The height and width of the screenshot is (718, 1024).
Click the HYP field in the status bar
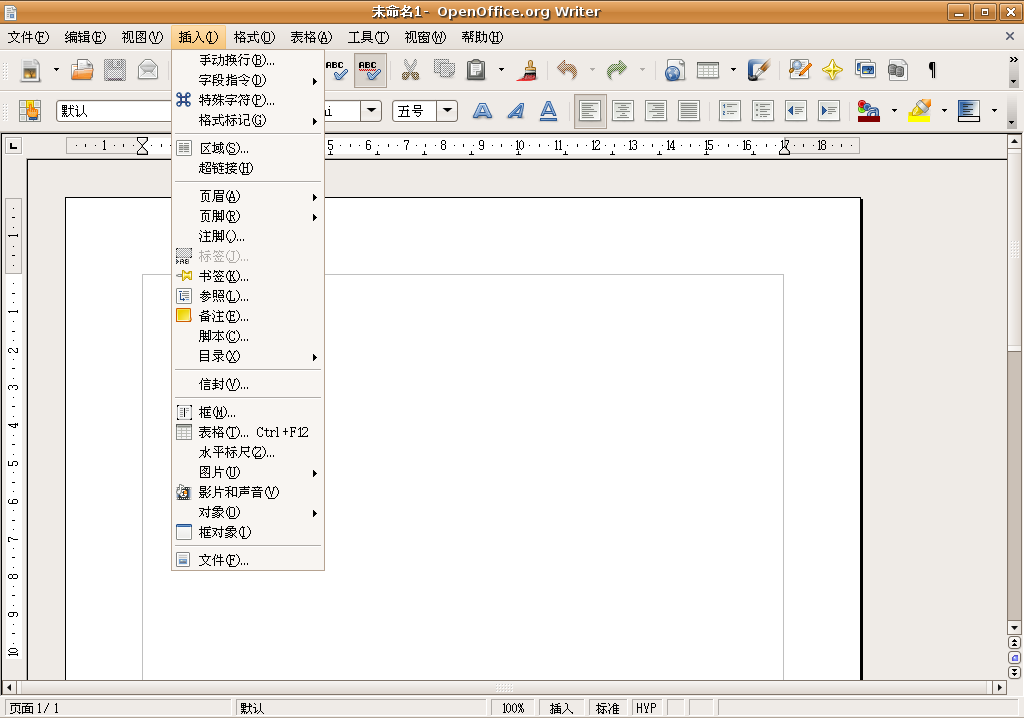click(x=647, y=708)
